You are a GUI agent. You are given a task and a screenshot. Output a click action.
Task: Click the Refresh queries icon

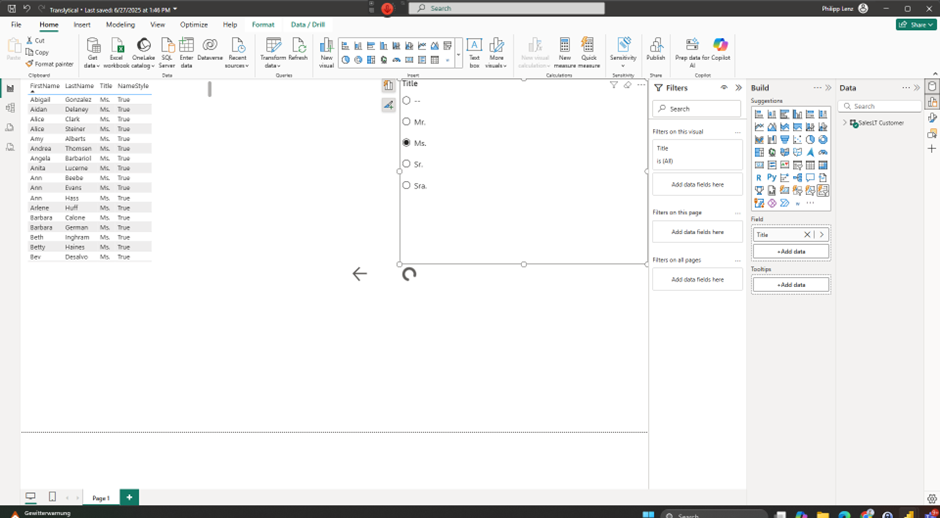298,46
